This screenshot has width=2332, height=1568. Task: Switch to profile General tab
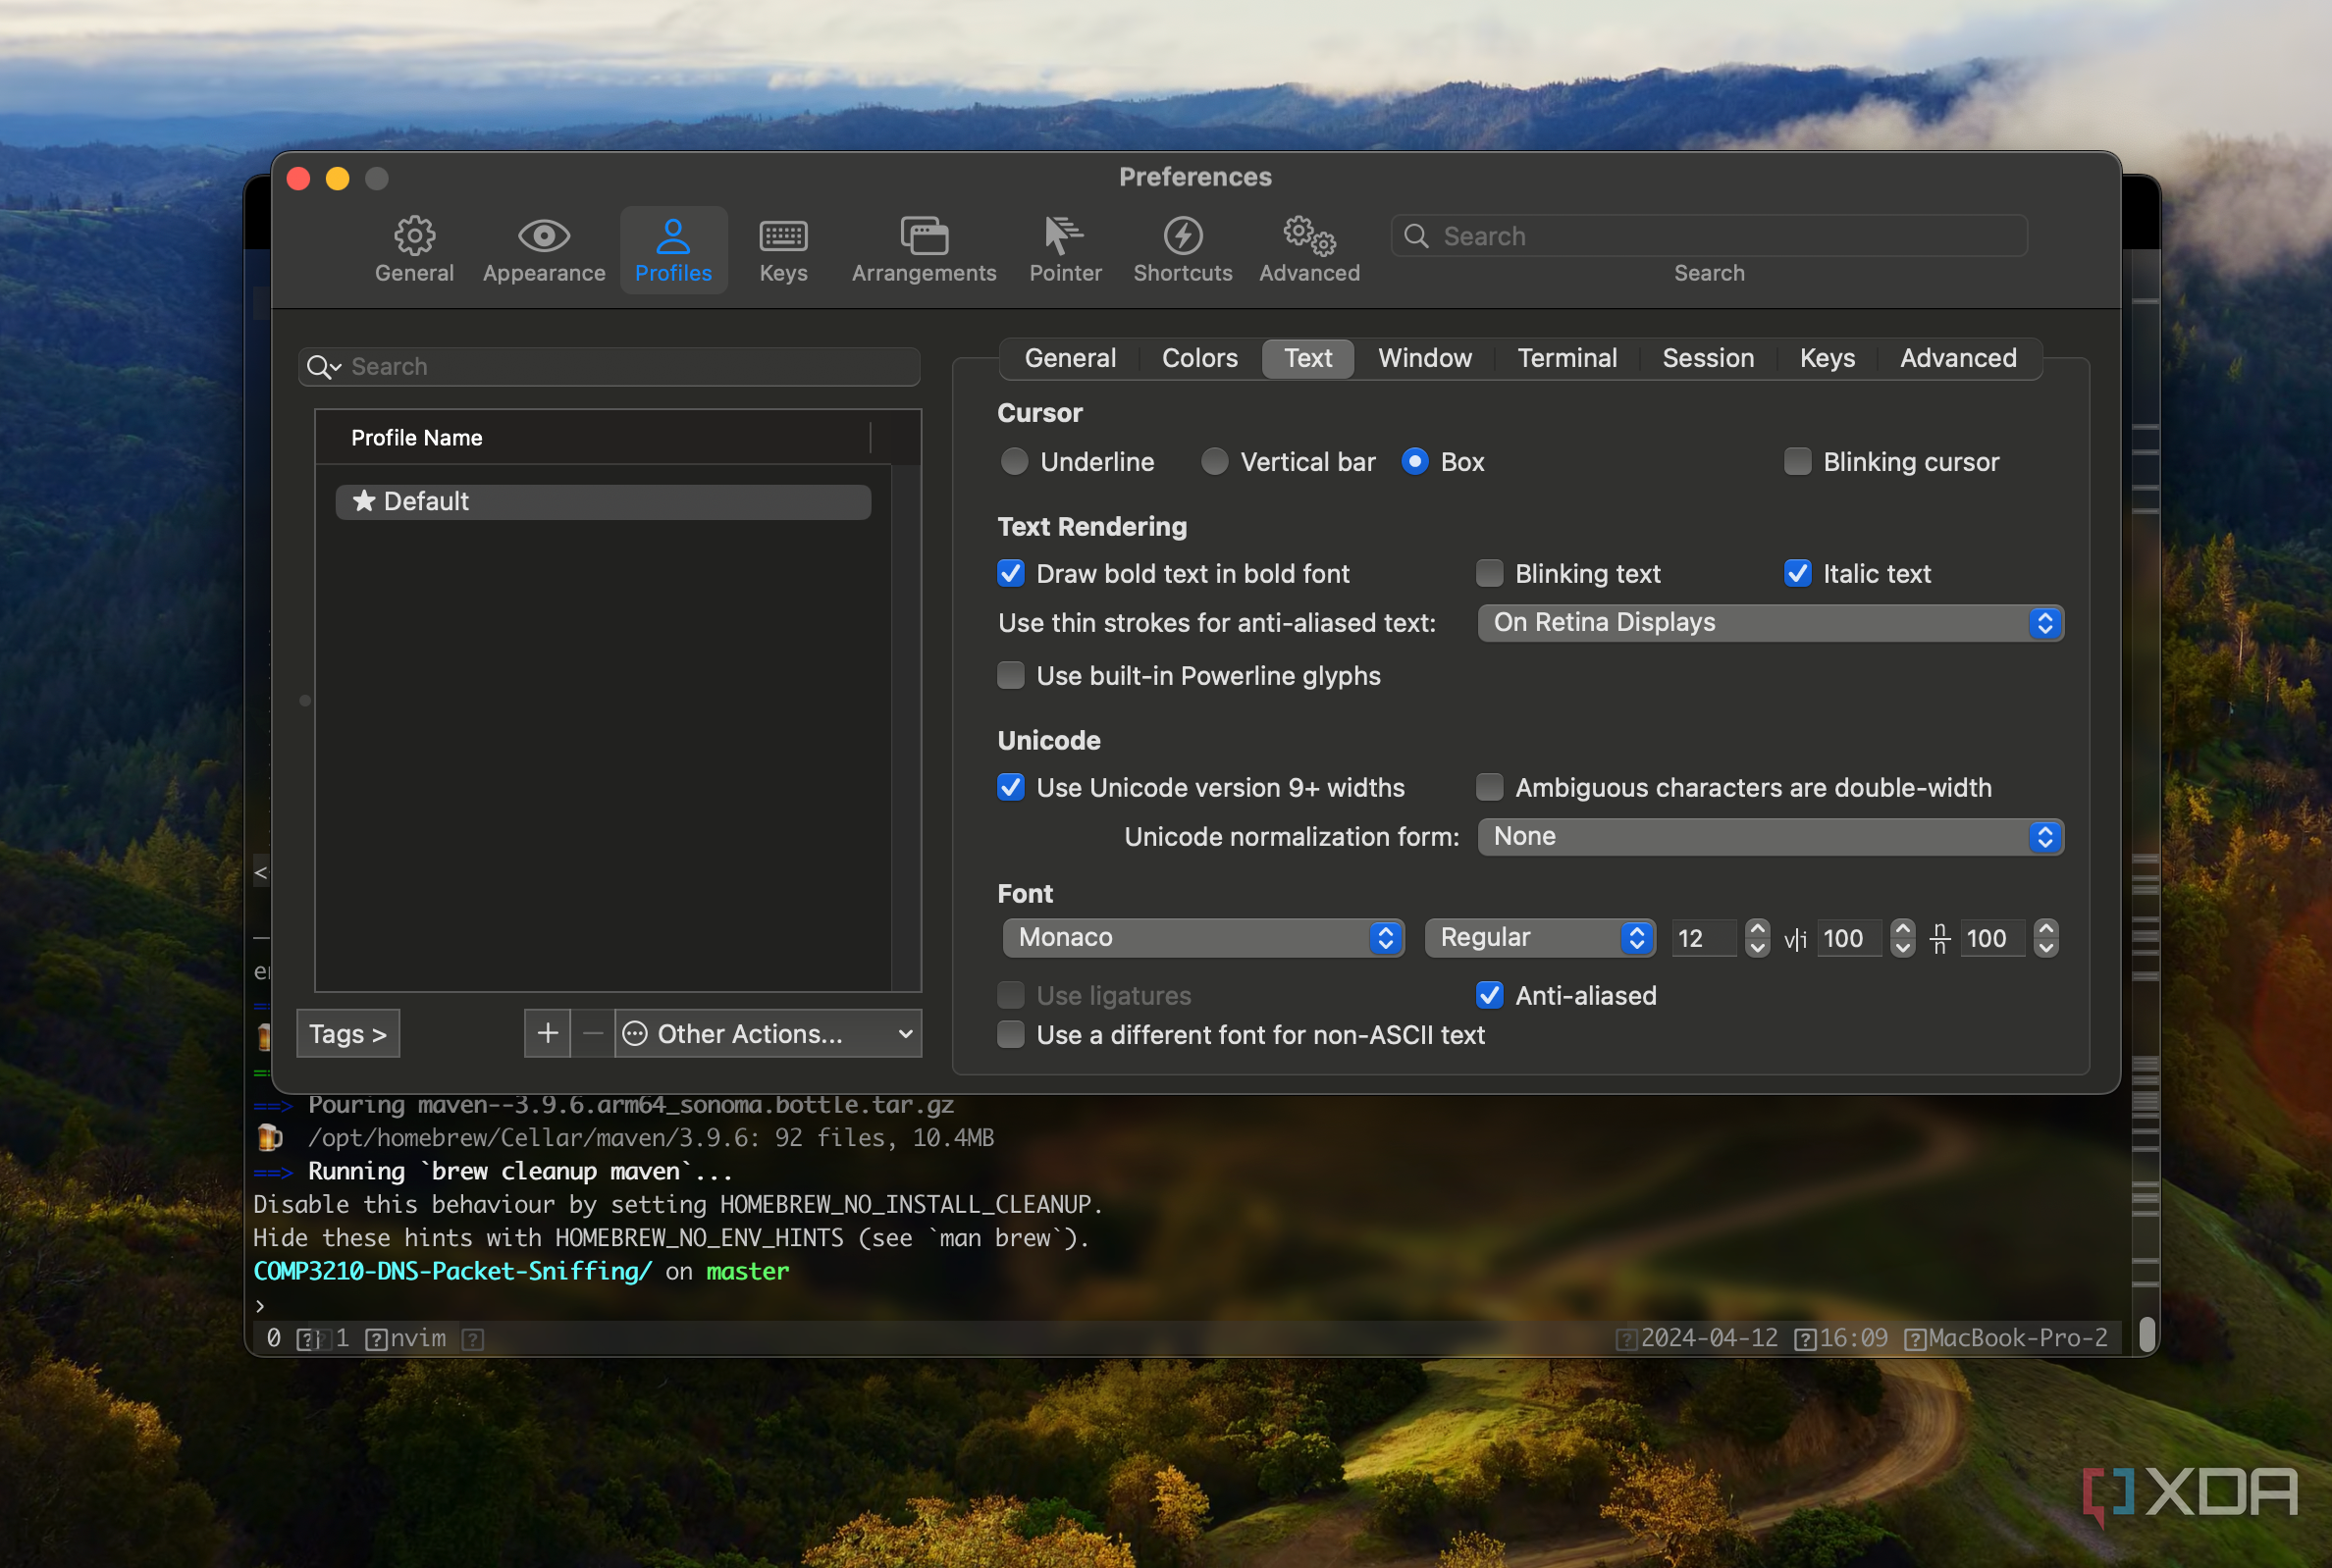tap(1070, 358)
